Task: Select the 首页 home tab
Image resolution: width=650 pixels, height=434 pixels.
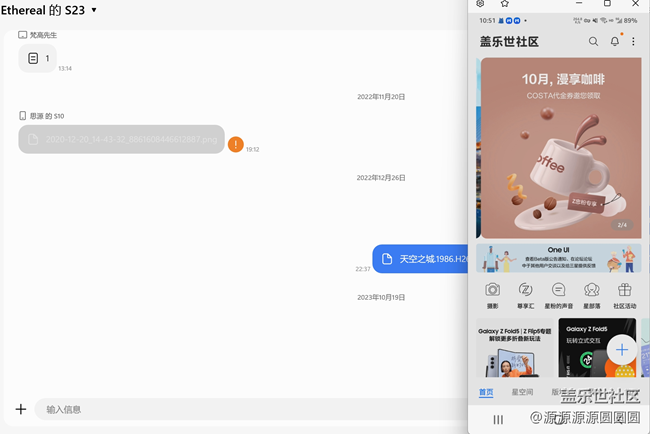Action: 486,392
